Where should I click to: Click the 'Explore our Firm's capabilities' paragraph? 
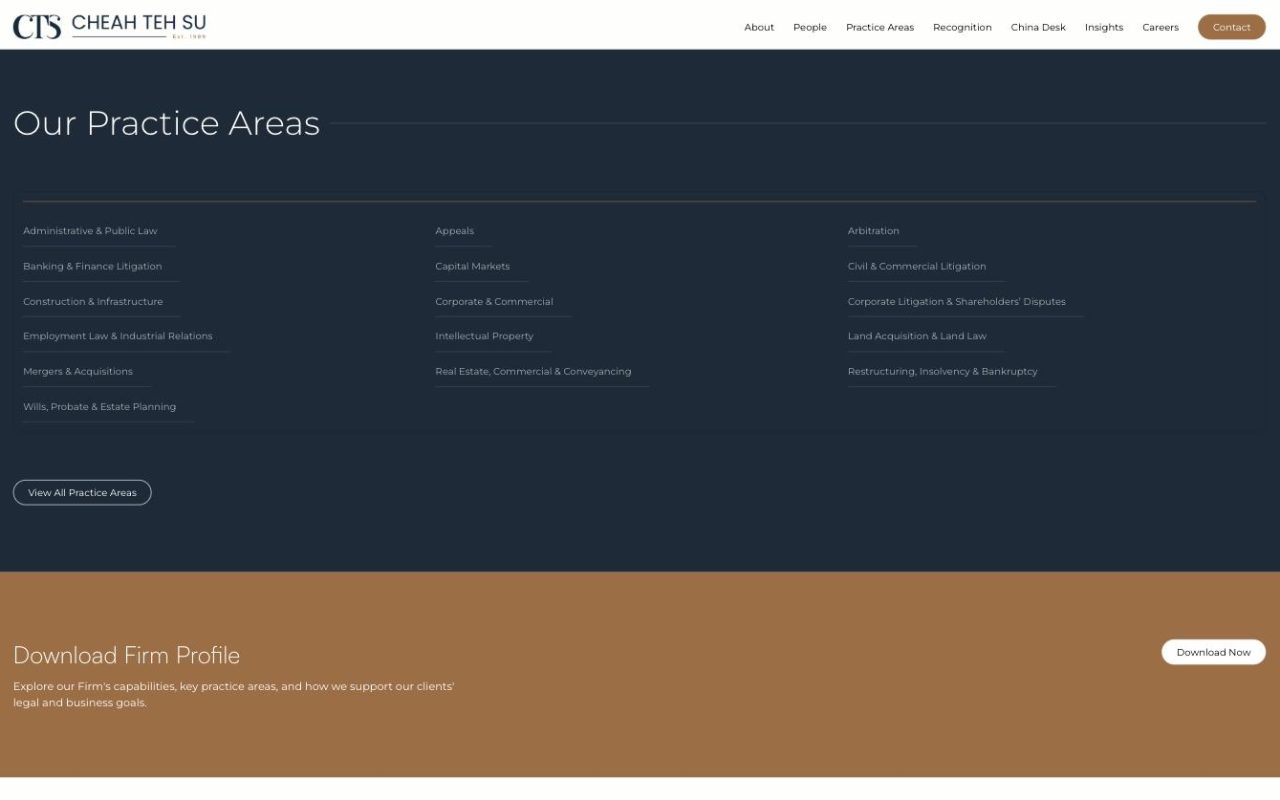(x=233, y=694)
